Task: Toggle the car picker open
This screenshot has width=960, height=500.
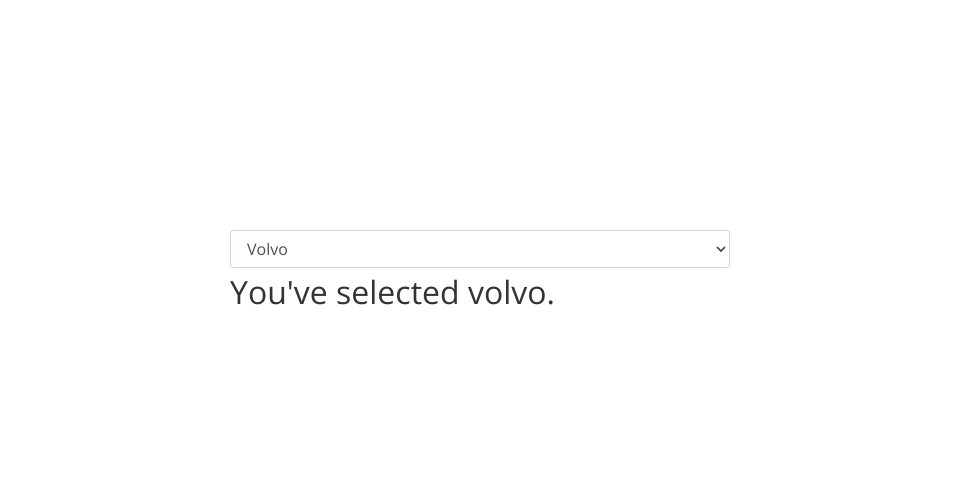Action: (x=479, y=249)
